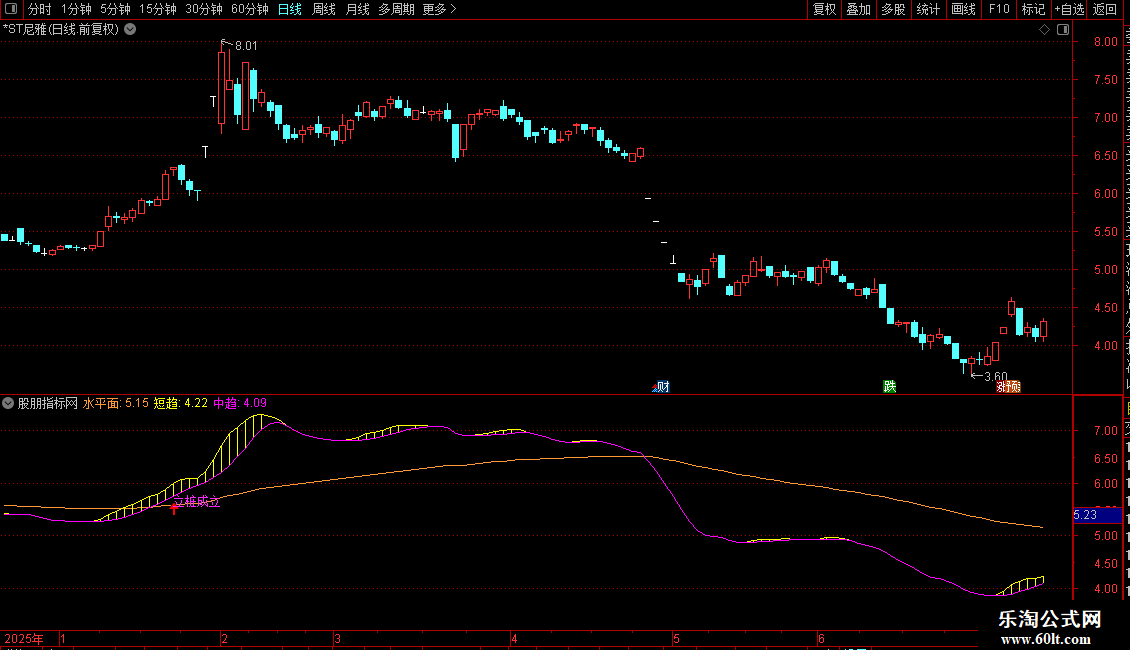This screenshot has width=1130, height=650.
Task: Click the 立桩成立 signal label
Action: click(x=197, y=501)
